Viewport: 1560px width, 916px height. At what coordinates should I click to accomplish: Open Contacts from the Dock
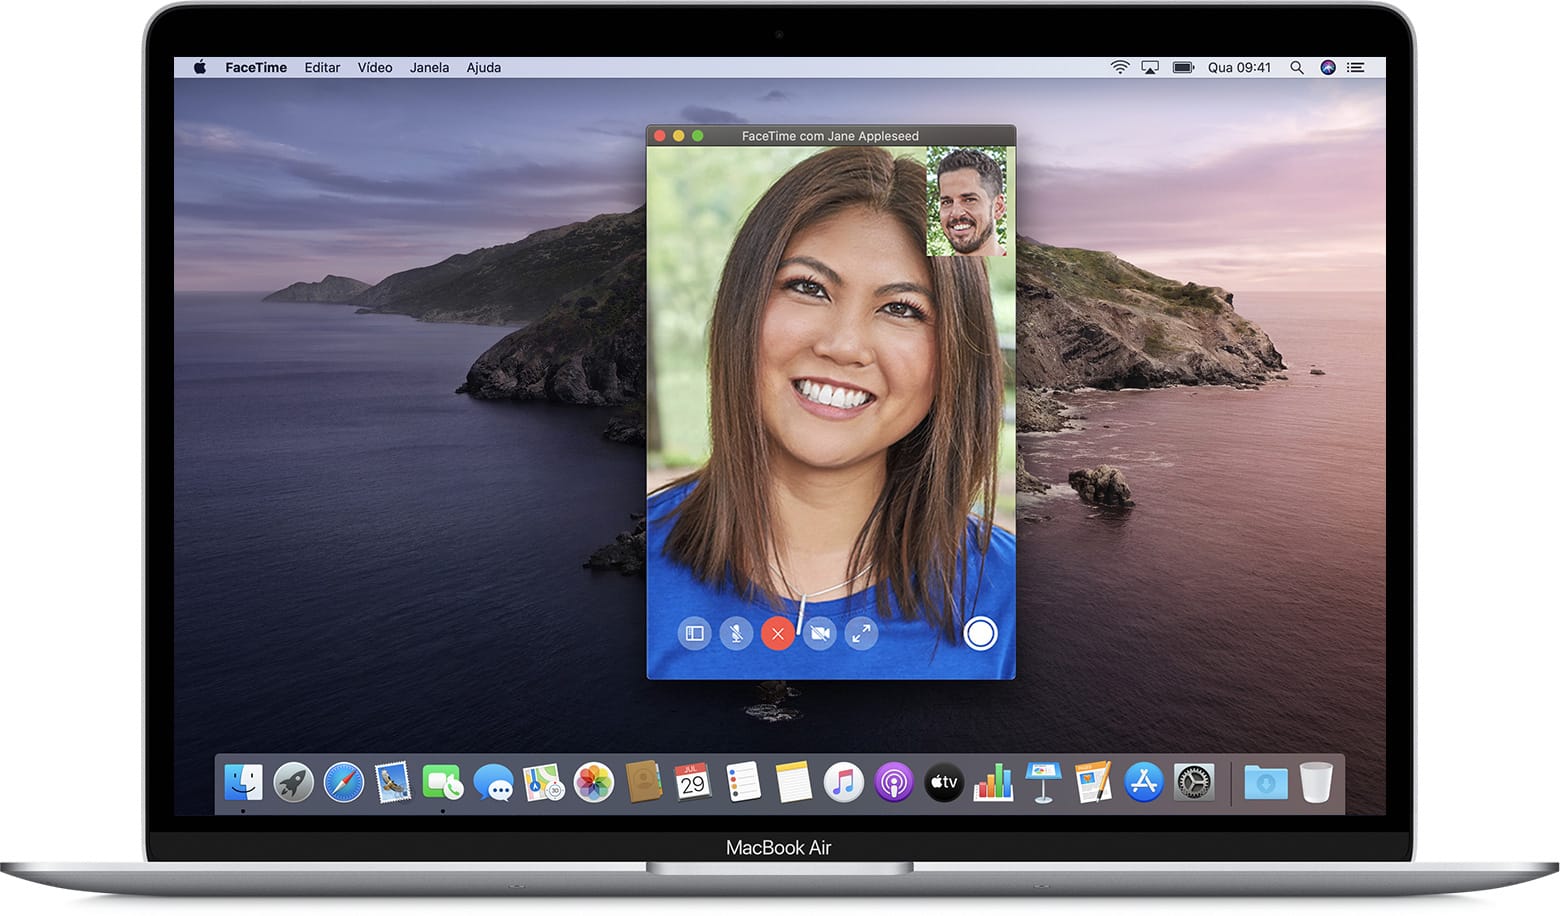tap(643, 782)
